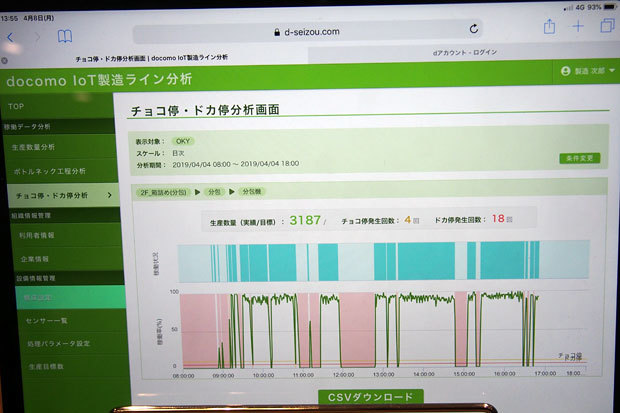The width and height of the screenshot is (620, 413).
Task: Click the 組織情報管理 sidebar section header
Action: 31,216
